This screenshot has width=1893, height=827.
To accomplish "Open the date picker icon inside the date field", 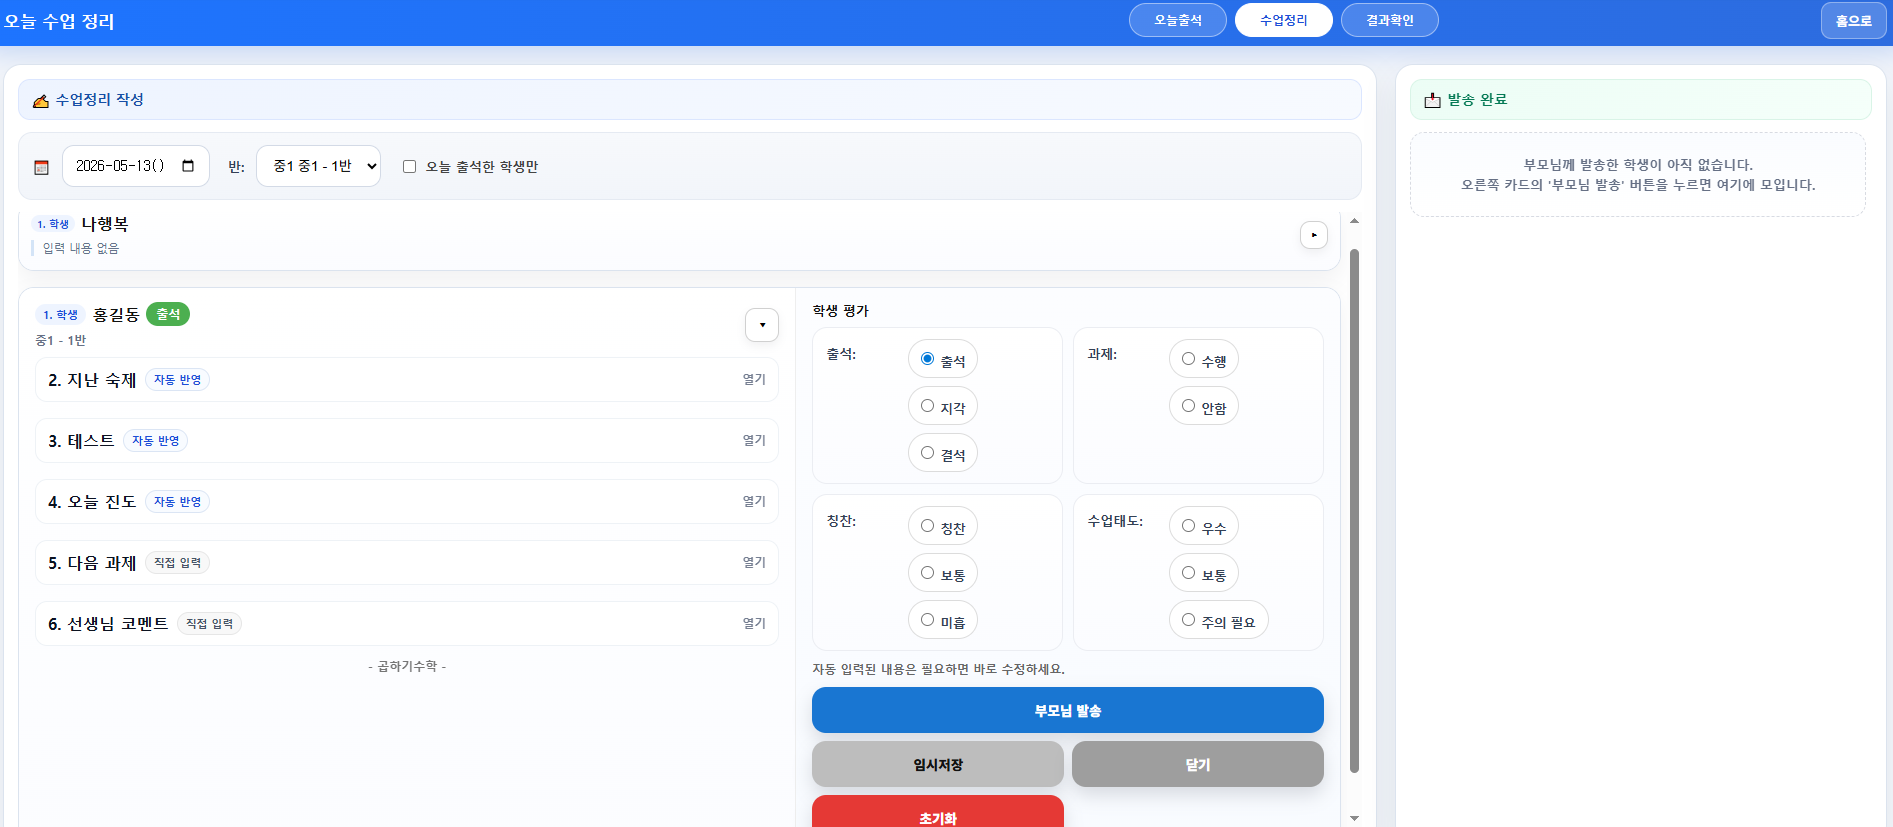I will click(188, 166).
